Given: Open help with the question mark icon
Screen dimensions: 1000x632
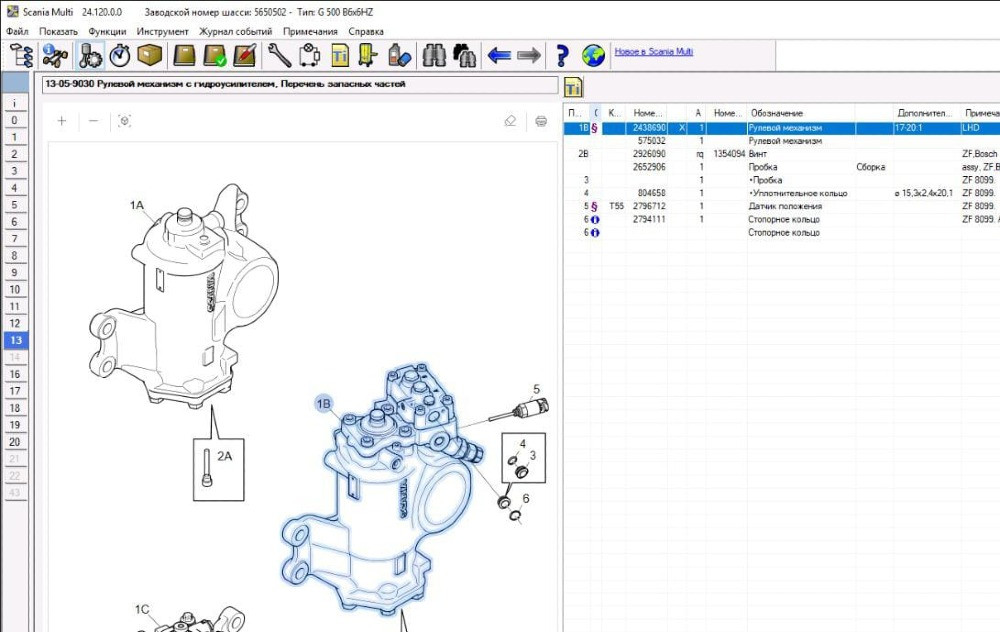Looking at the screenshot, I should point(562,54).
